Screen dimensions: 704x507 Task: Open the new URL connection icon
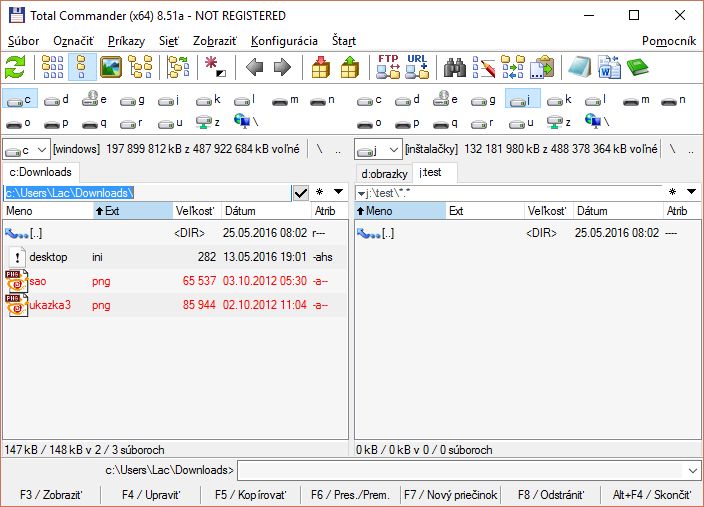pyautogui.click(x=417, y=67)
